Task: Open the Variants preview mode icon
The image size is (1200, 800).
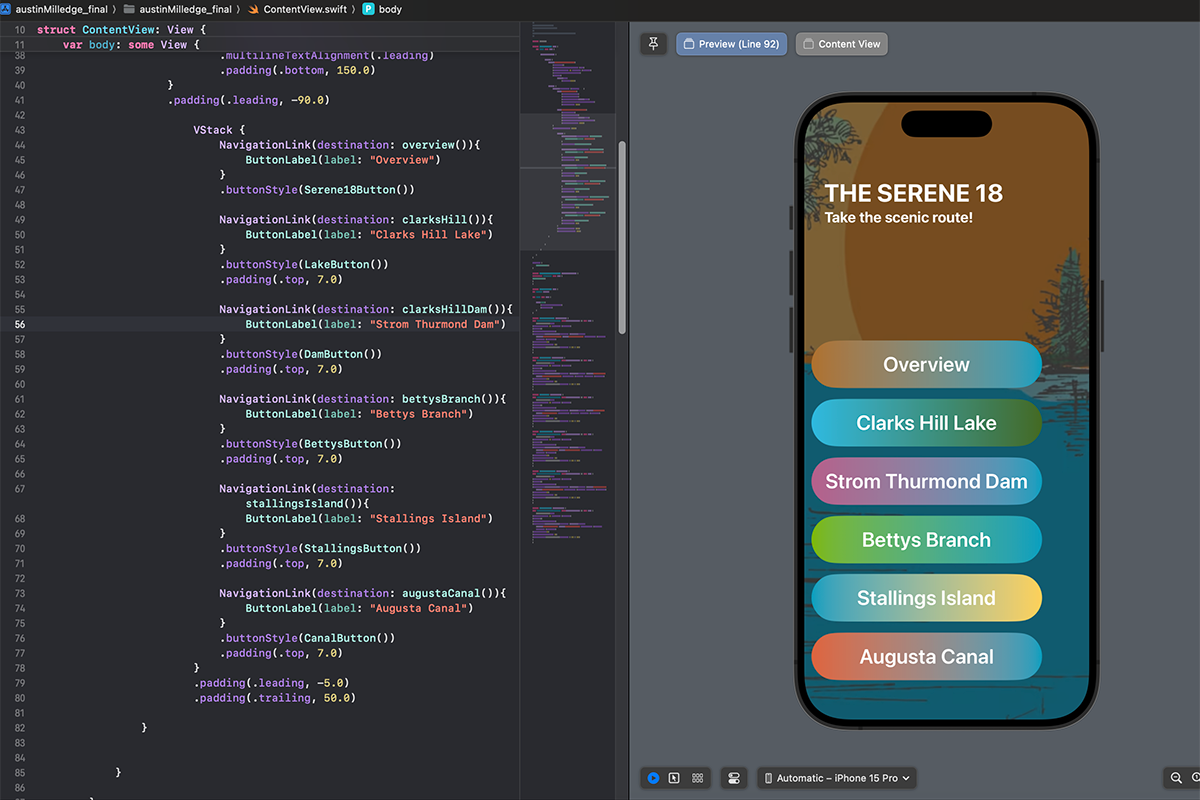Action: 696,777
